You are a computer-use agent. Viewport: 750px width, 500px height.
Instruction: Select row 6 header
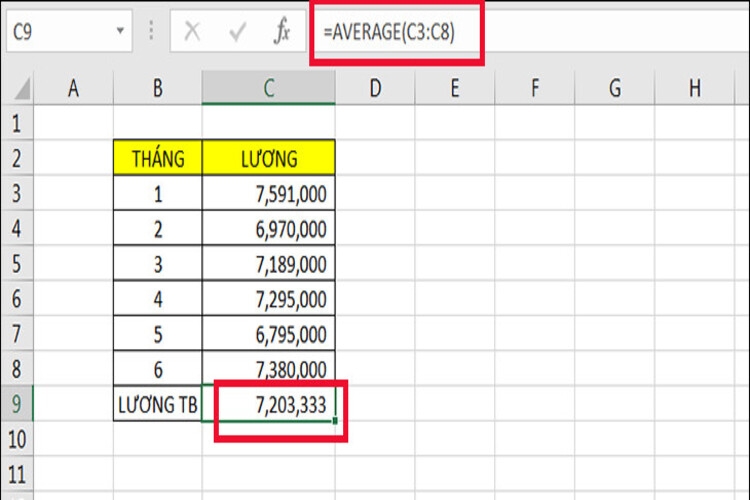(x=17, y=299)
